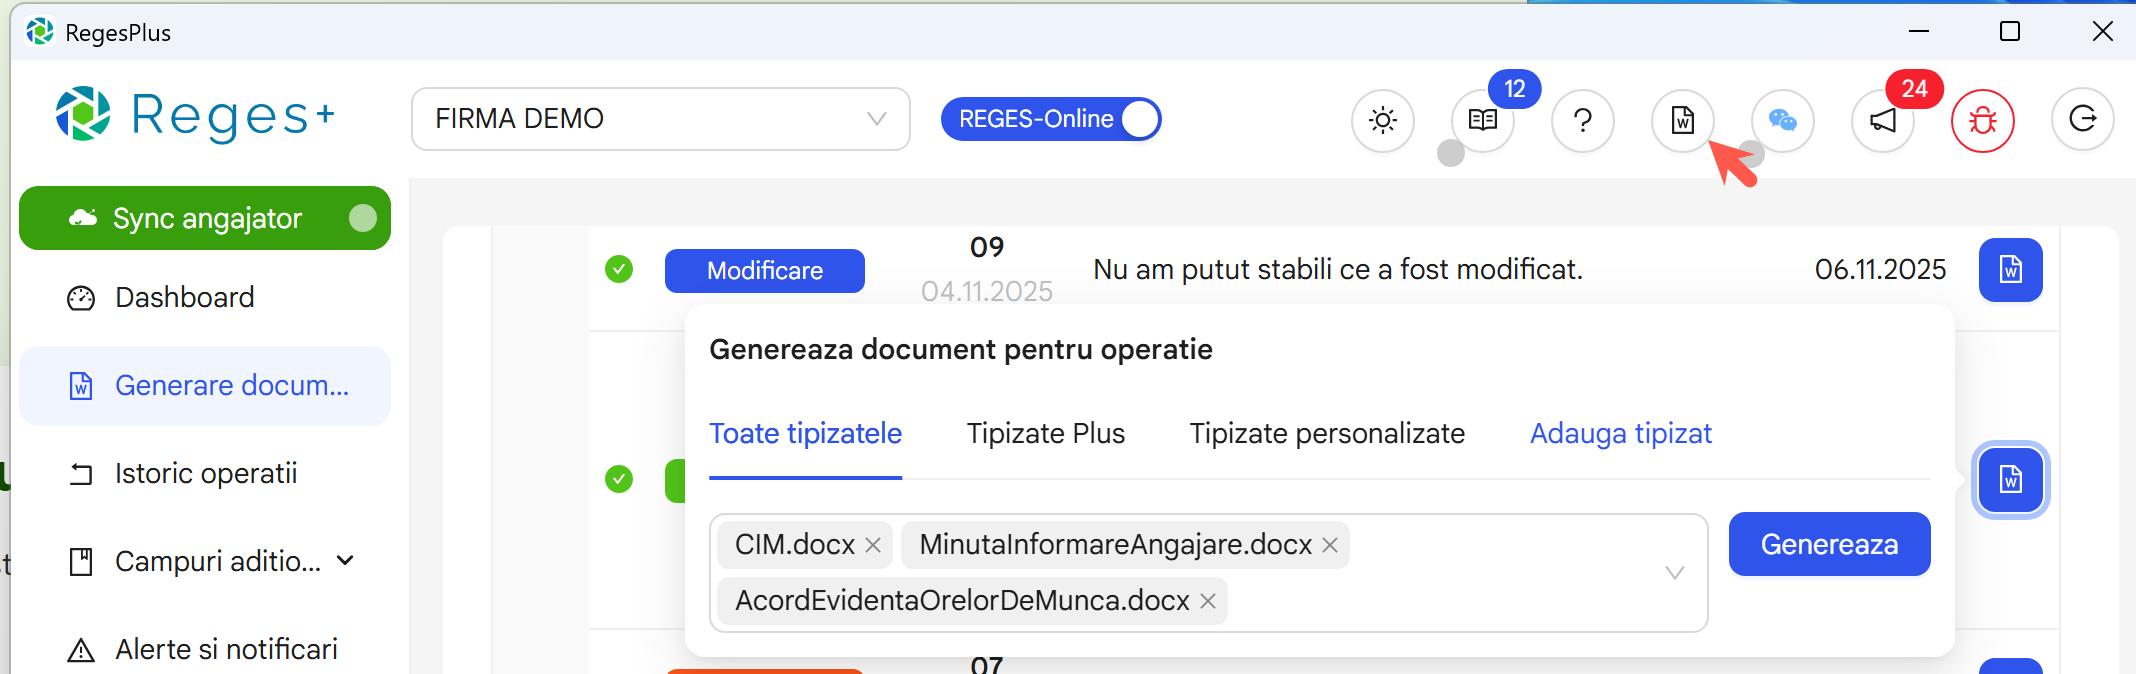
Task: Toggle the Sync angajator indicator
Action: 363,218
